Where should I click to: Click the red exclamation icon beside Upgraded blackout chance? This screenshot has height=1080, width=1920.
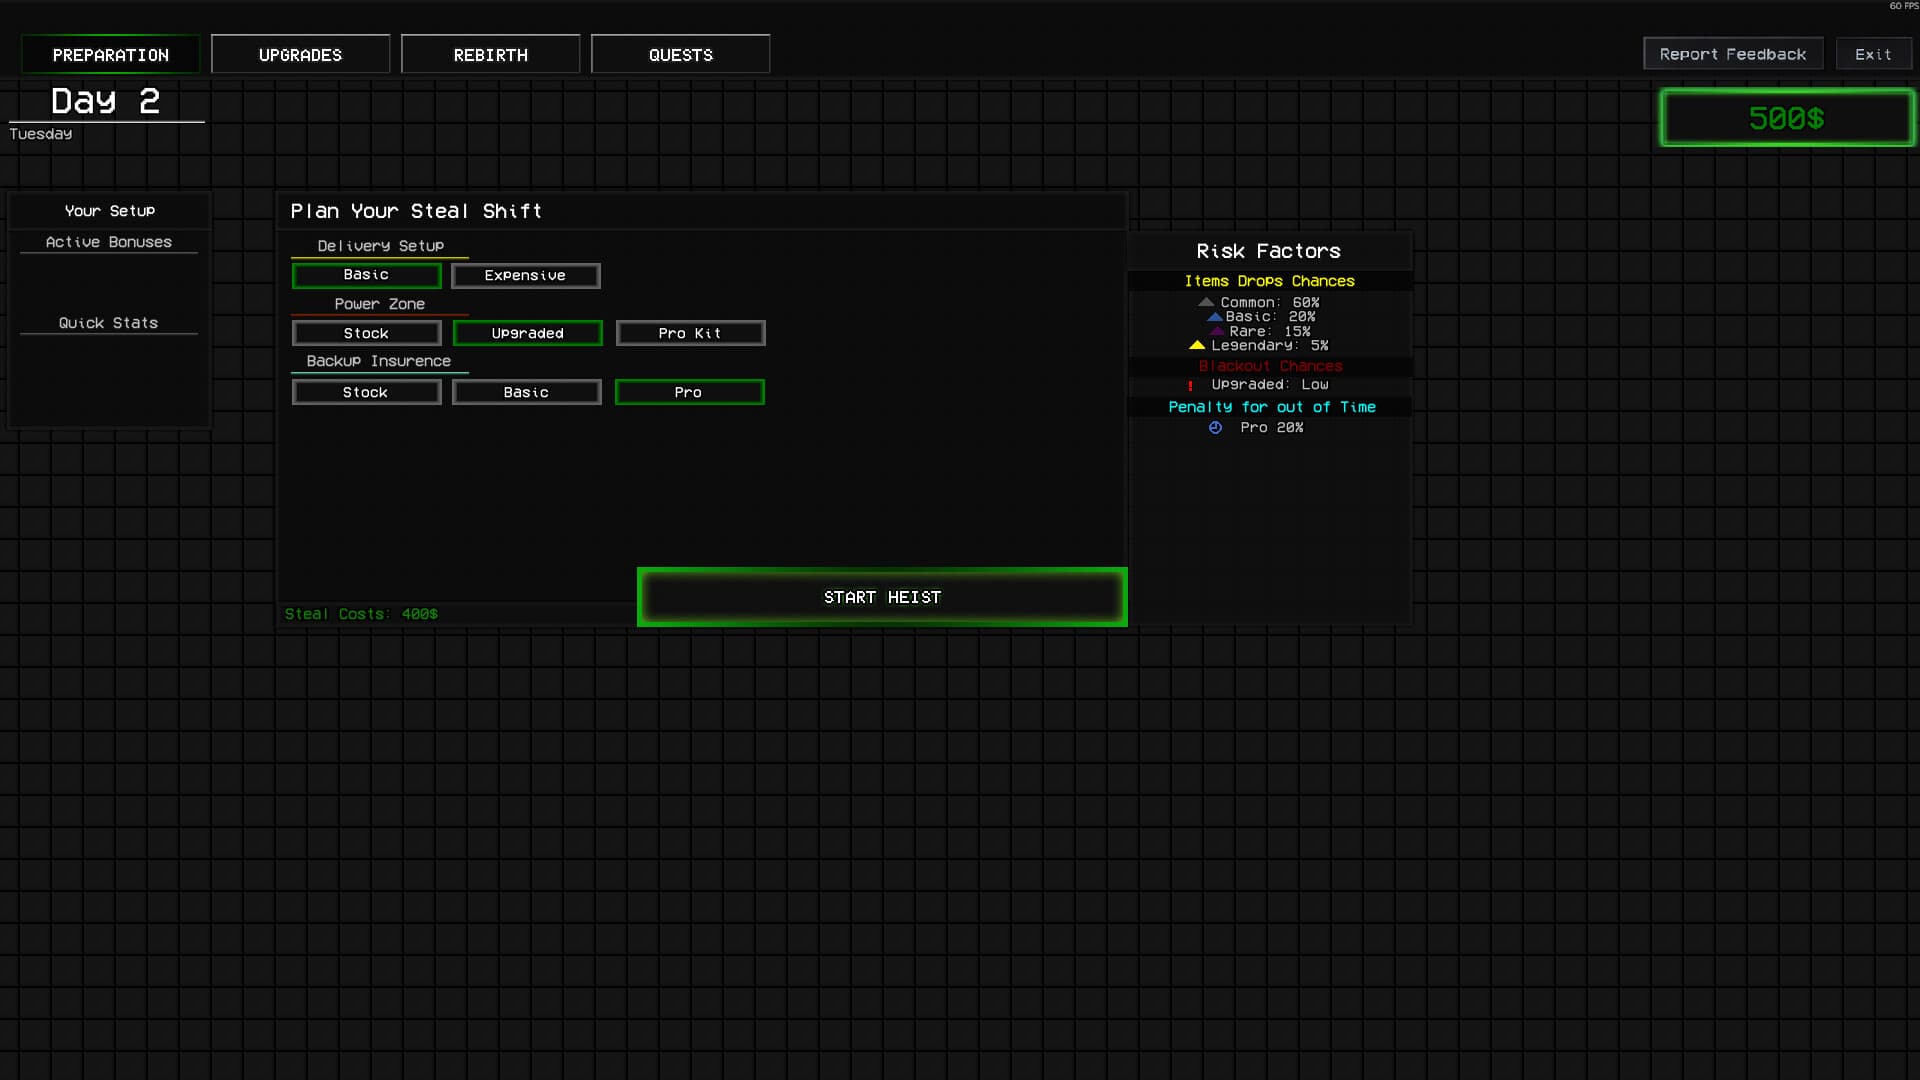pyautogui.click(x=1190, y=385)
